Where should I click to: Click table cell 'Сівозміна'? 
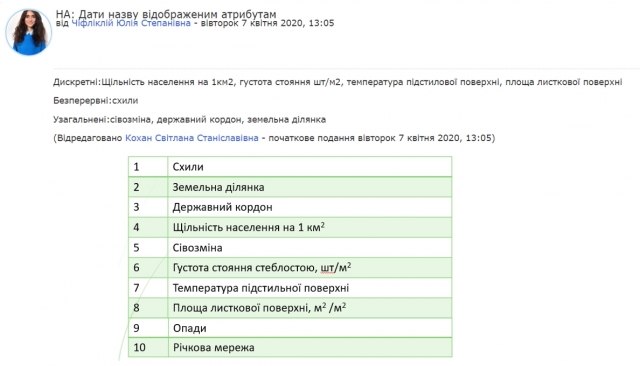point(310,247)
